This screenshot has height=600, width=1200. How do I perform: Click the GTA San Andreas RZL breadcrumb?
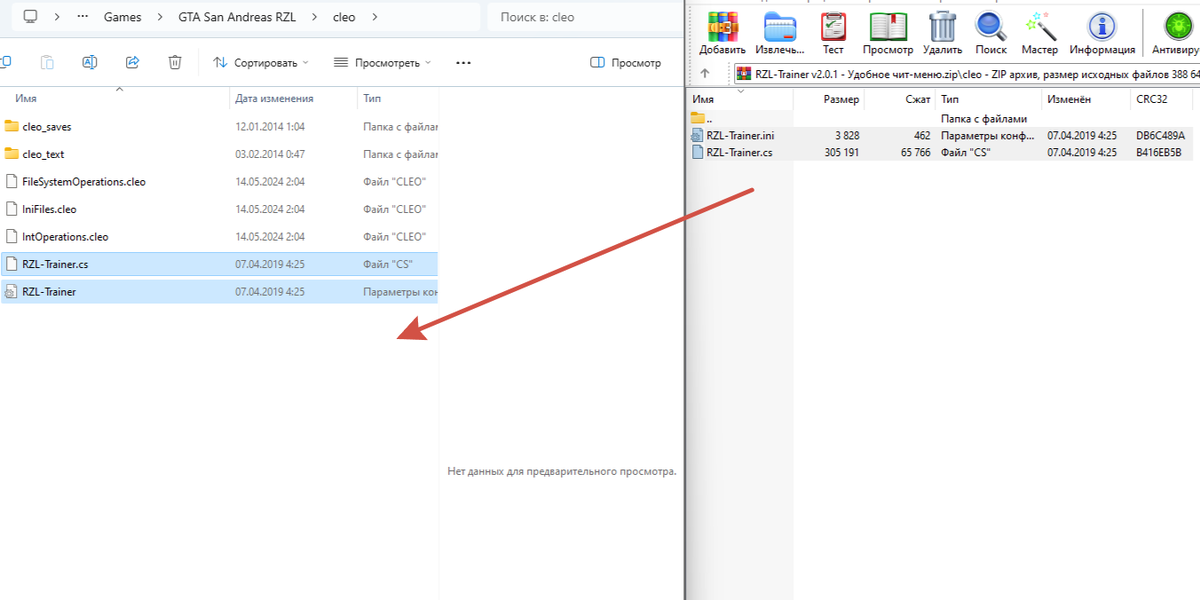(x=237, y=17)
